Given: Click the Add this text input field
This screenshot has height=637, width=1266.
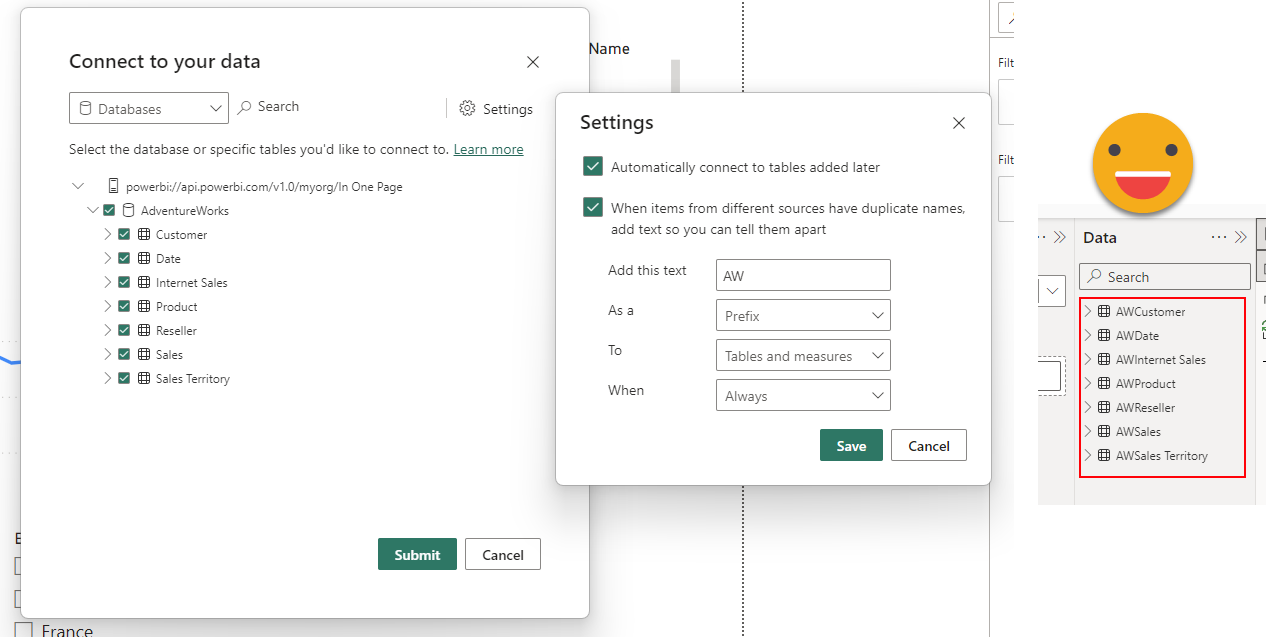Looking at the screenshot, I should pyautogui.click(x=803, y=276).
